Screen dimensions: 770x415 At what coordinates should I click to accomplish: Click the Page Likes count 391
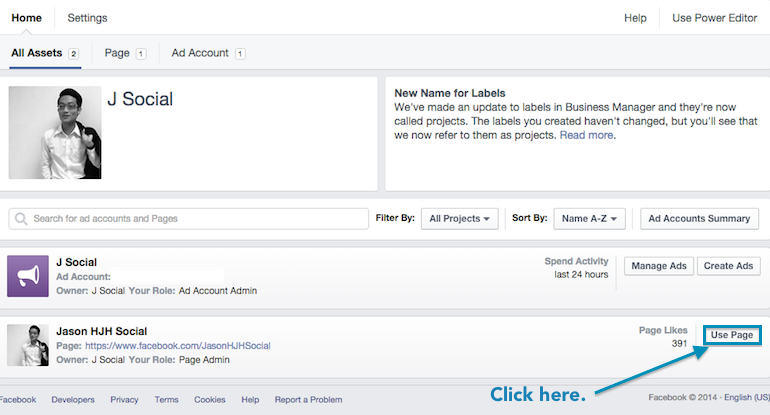point(680,344)
